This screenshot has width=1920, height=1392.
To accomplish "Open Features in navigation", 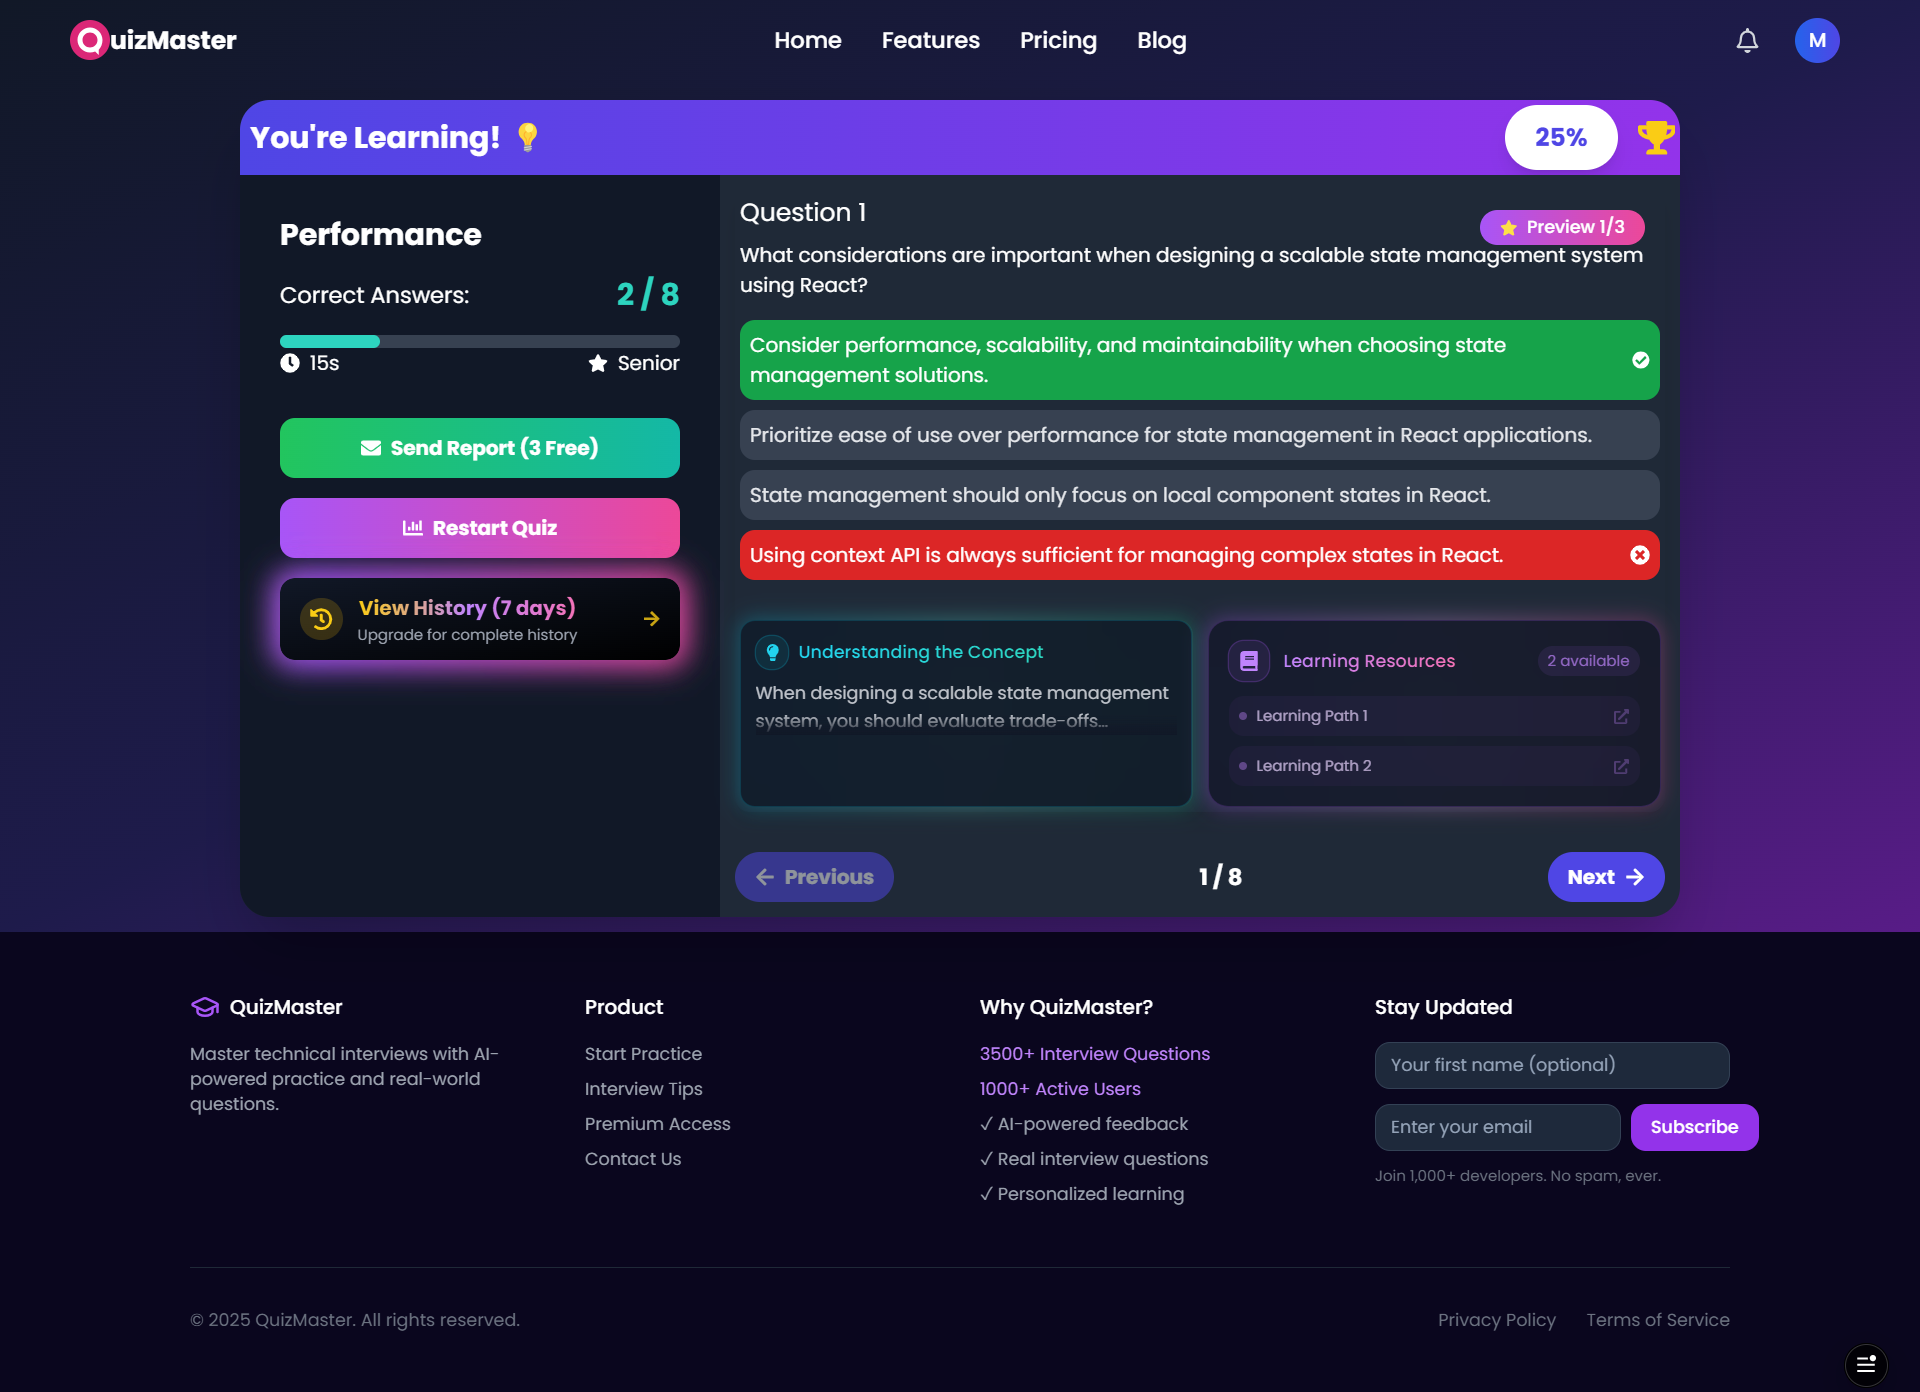I will (x=931, y=41).
